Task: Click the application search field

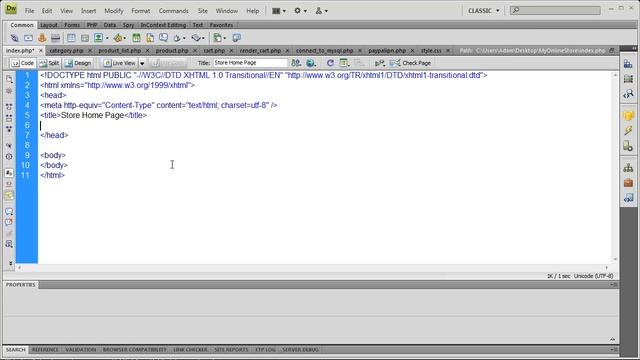Action: click(555, 10)
